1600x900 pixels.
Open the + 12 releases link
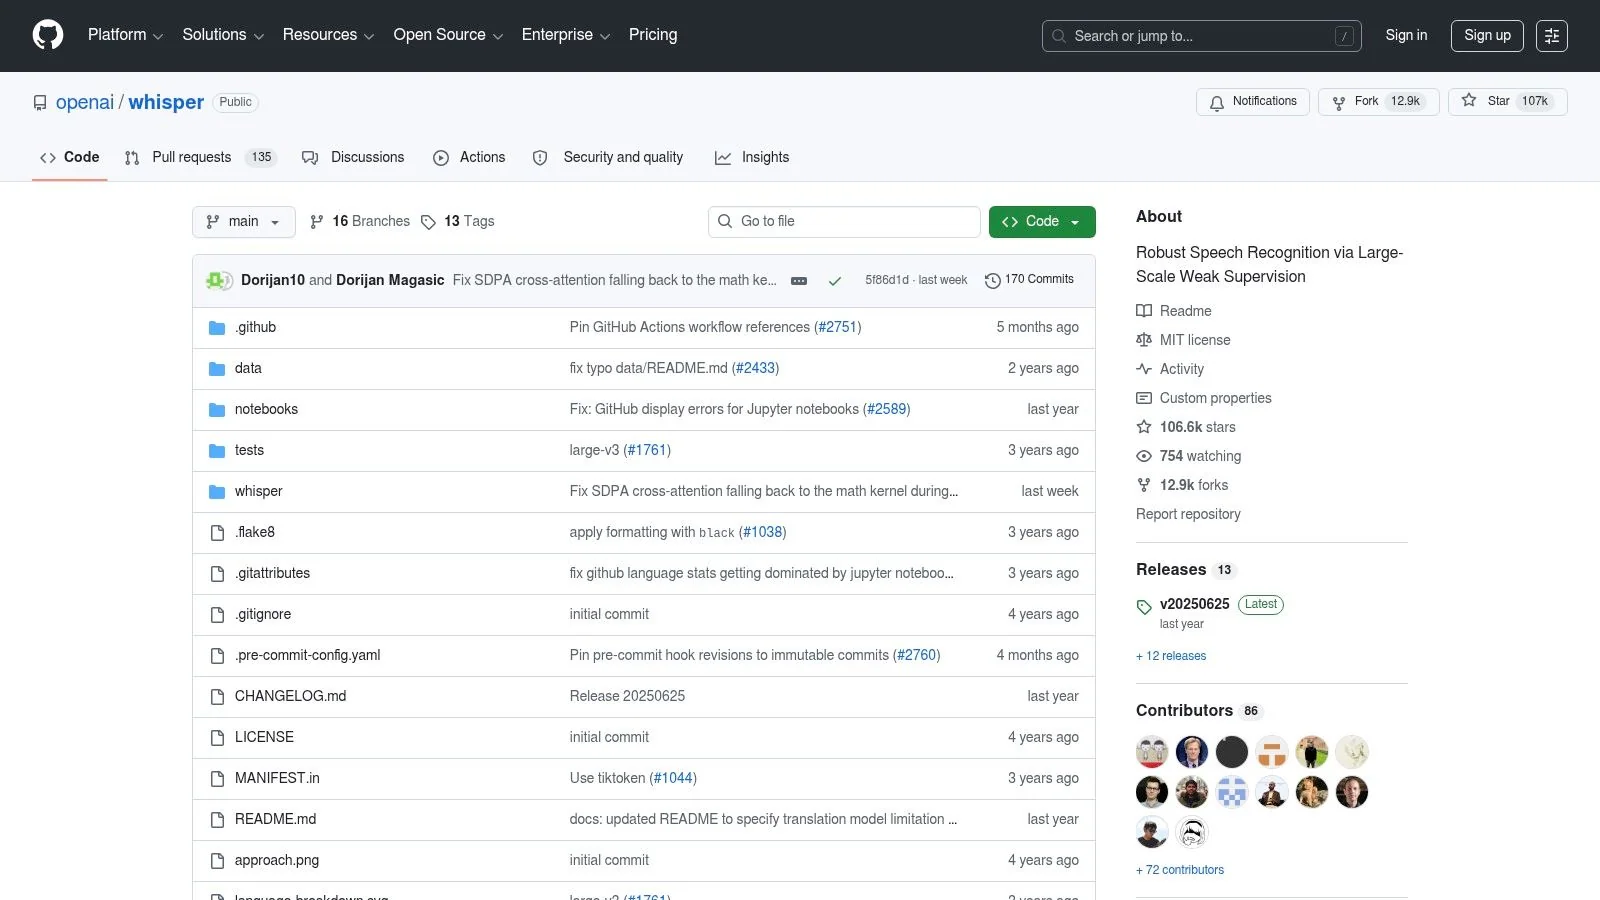tap(1171, 656)
